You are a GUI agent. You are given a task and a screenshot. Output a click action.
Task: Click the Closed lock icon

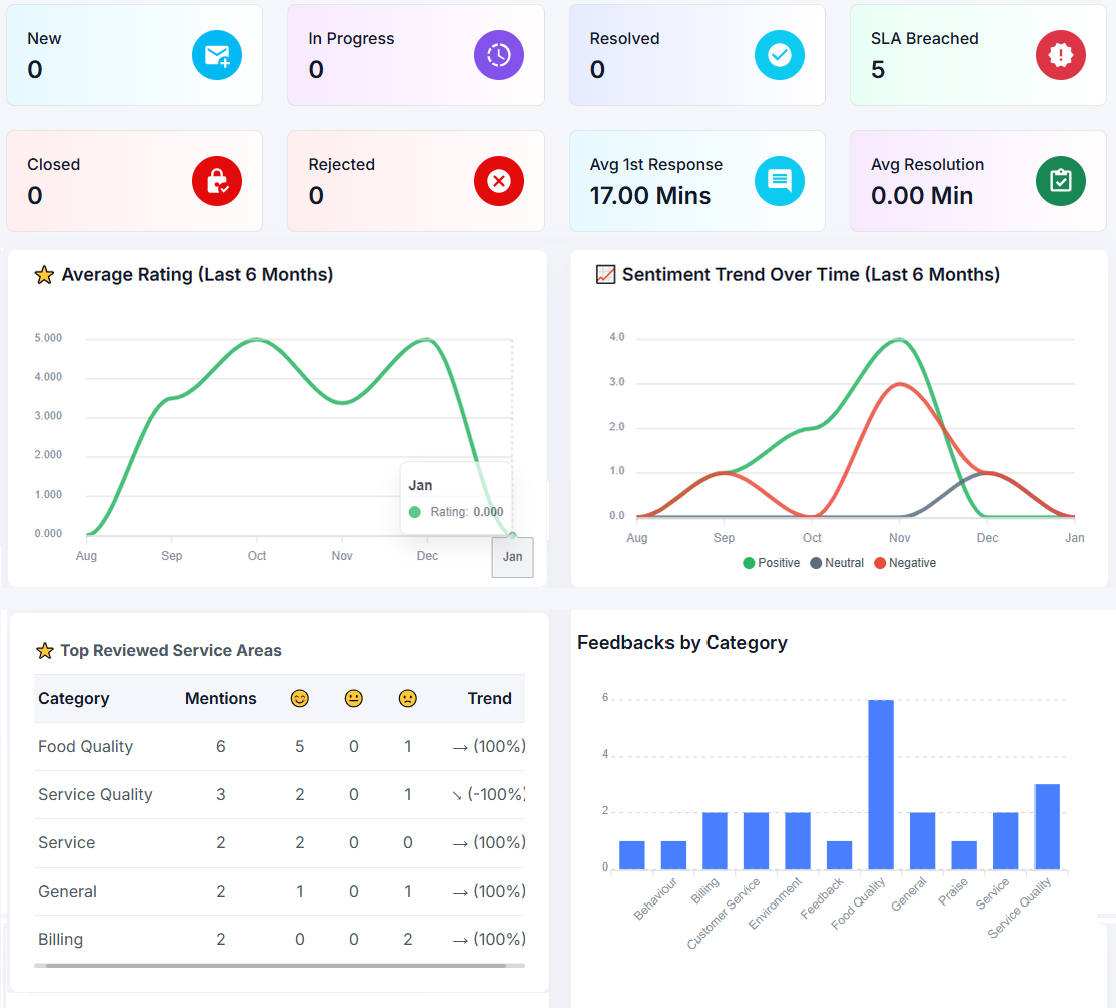pyautogui.click(x=217, y=181)
